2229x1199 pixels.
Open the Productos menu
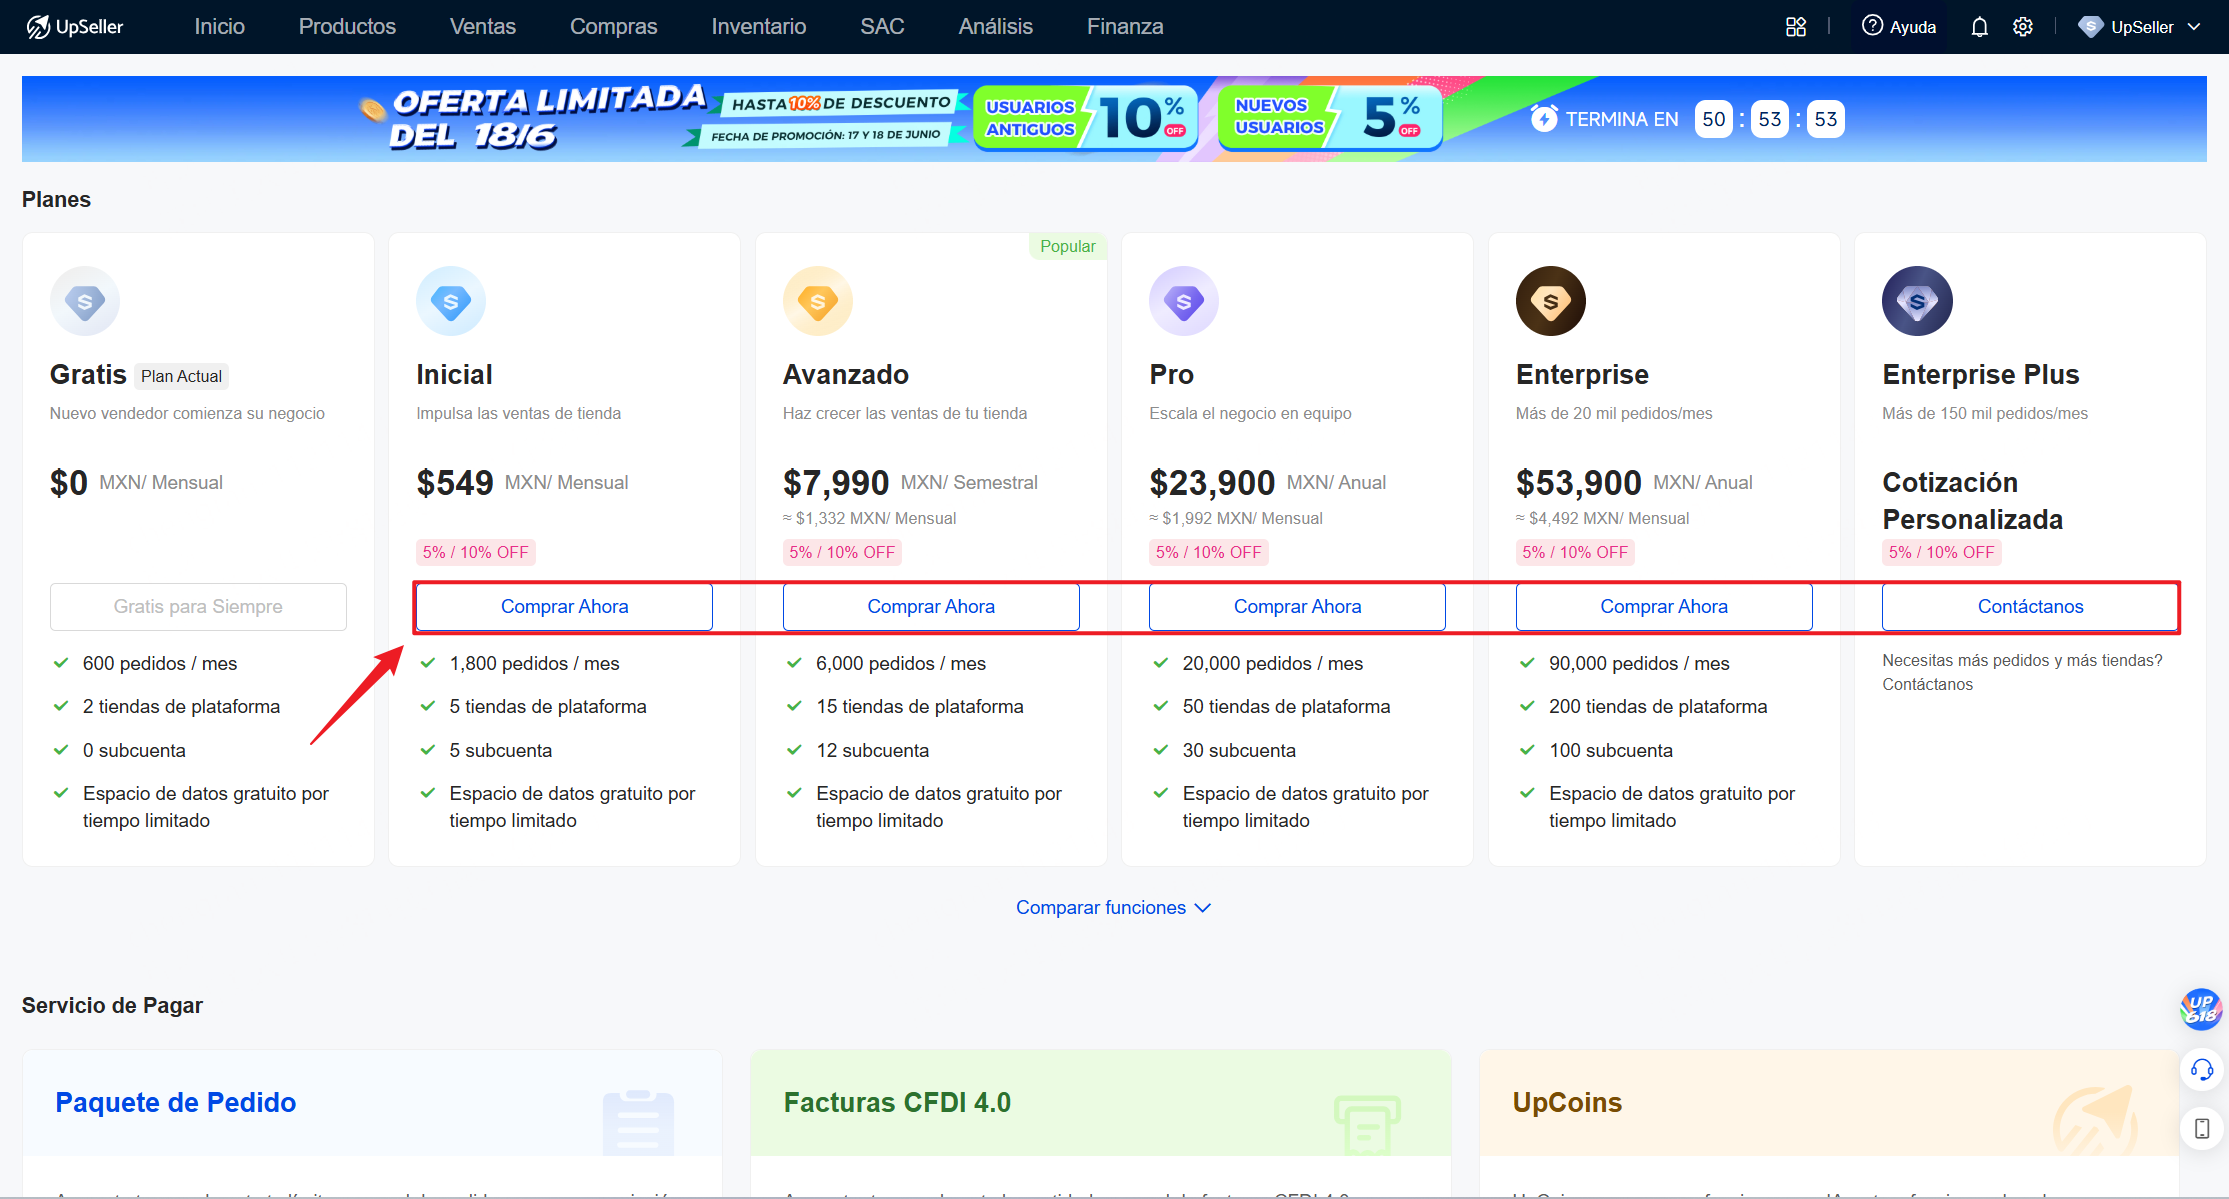(x=347, y=27)
